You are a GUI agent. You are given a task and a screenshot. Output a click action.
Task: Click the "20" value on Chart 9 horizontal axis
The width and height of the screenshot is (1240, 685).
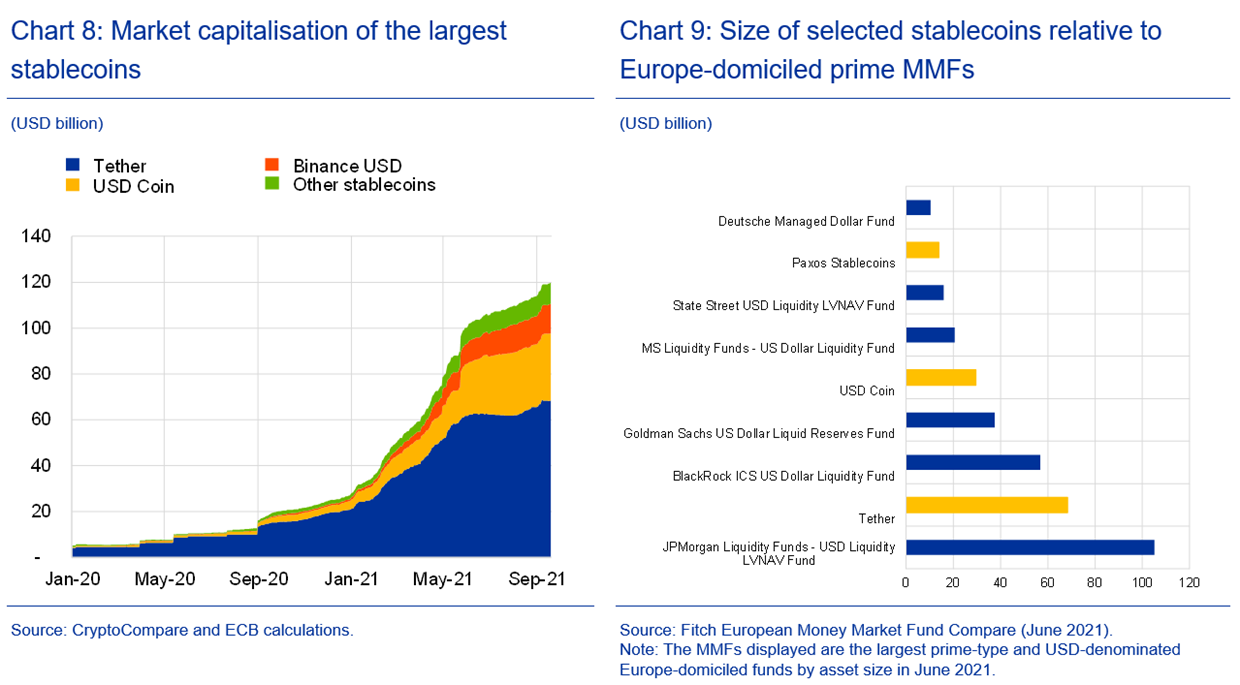click(x=953, y=582)
